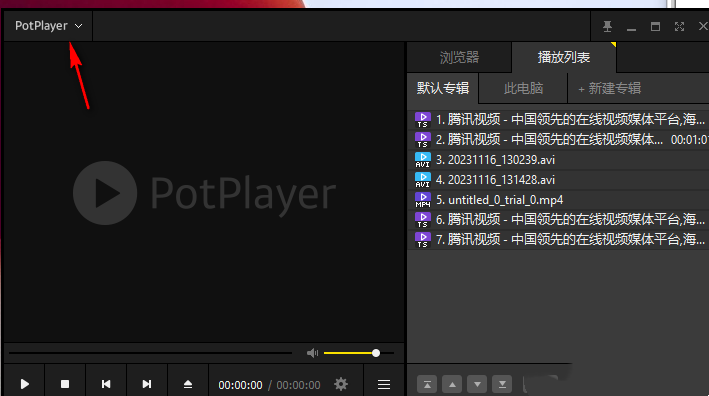The image size is (709, 396).
Task: Select playlist item 6 腾讯视频
Action: 558,219
